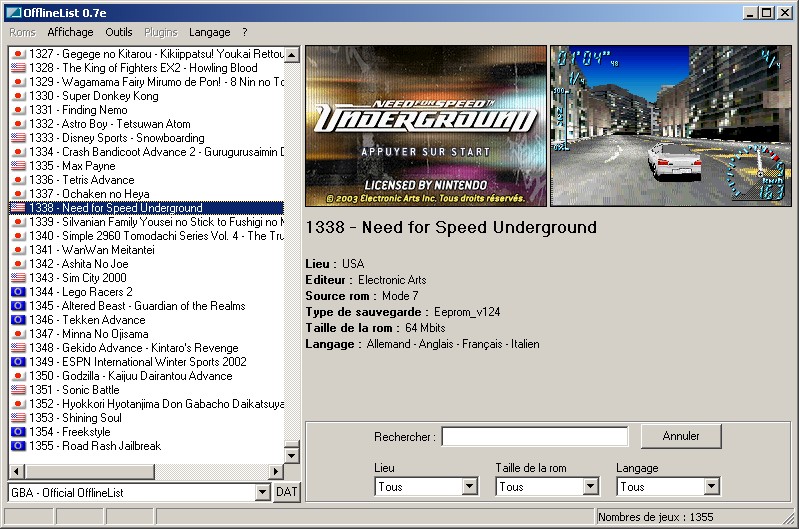Click the Europe flag icon next to 1345 Altered Beast
799x529 pixels.
coord(18,306)
